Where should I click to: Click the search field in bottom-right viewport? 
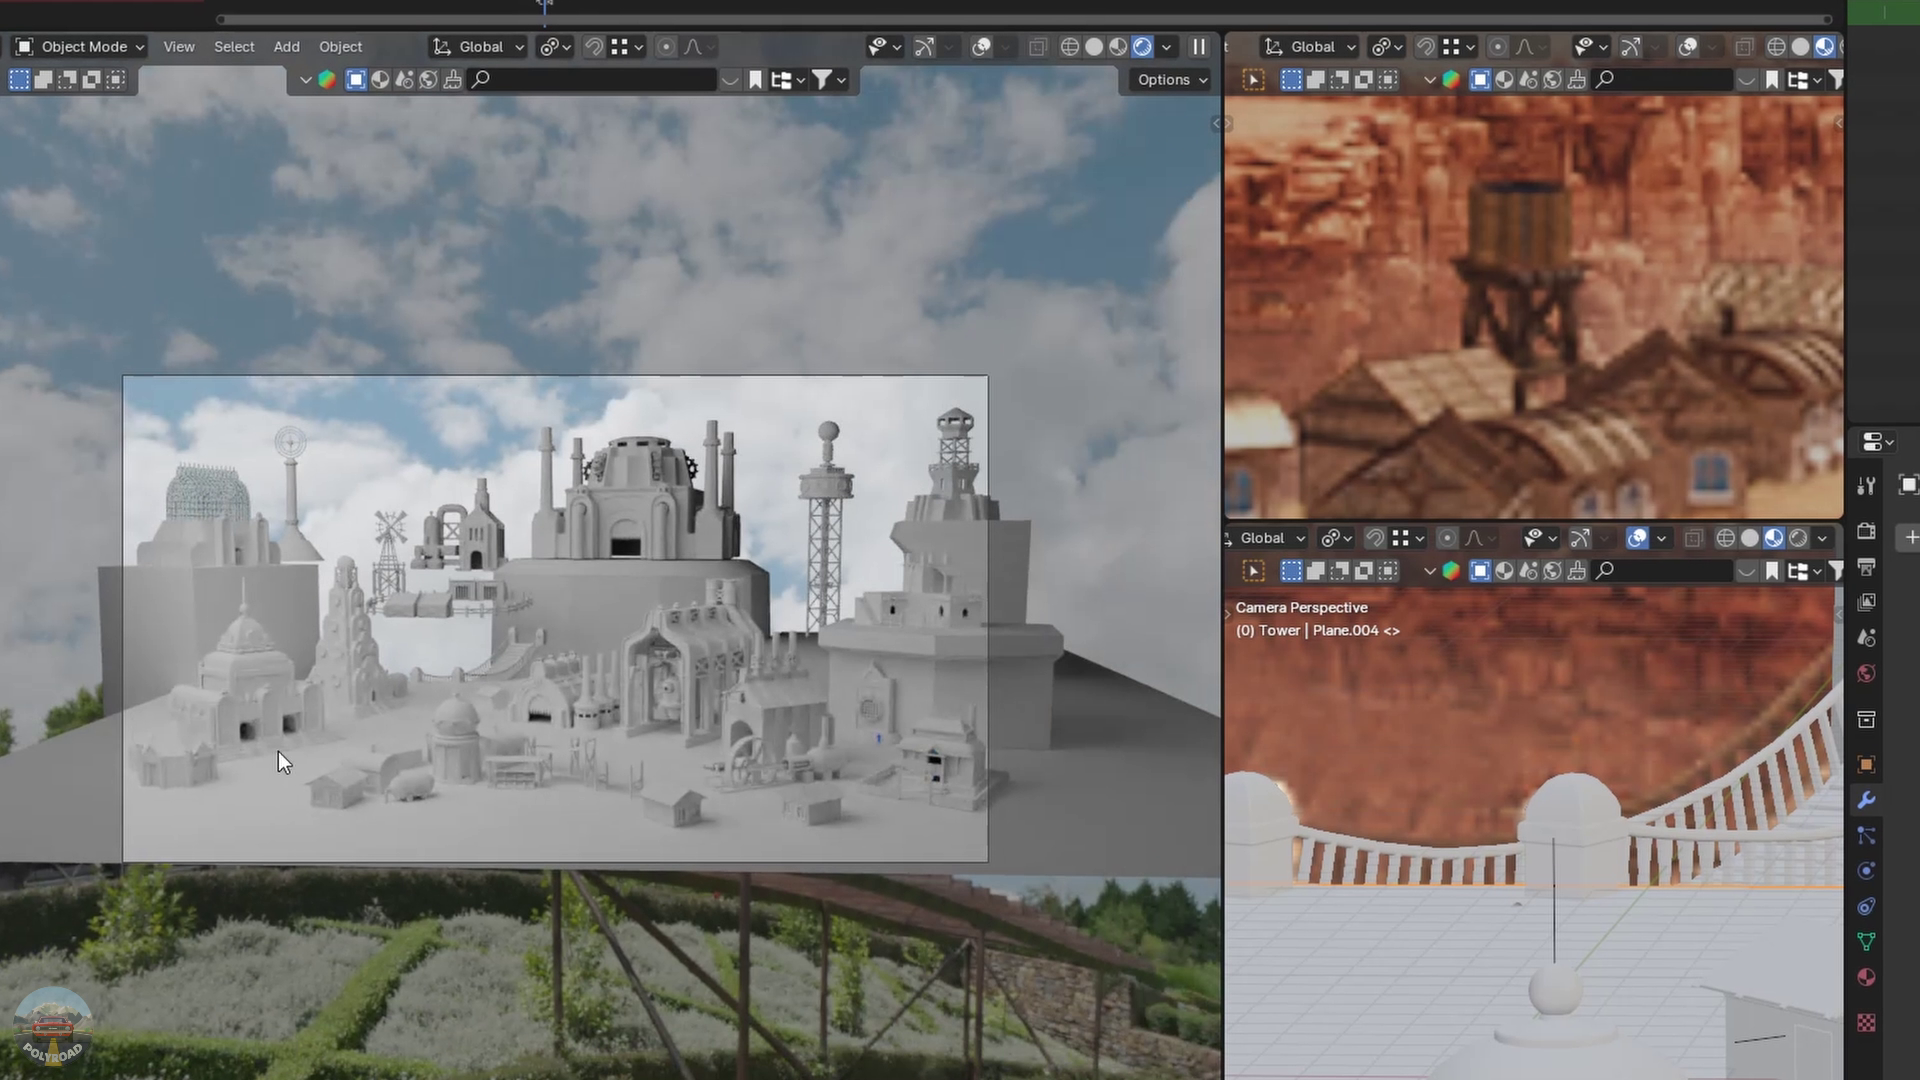[x=1662, y=571]
